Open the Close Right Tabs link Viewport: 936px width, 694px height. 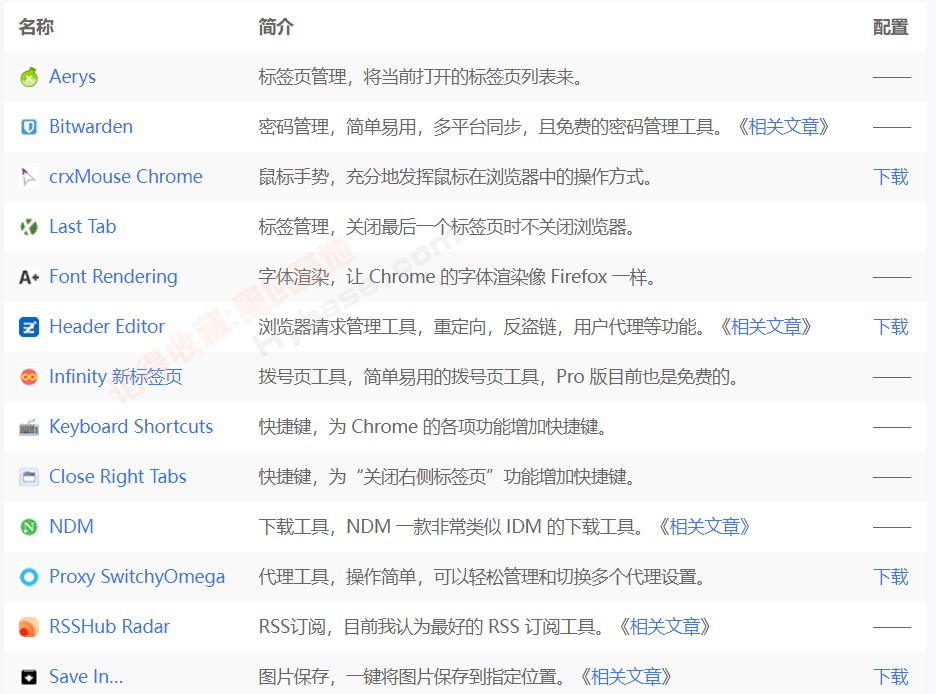[x=118, y=477]
